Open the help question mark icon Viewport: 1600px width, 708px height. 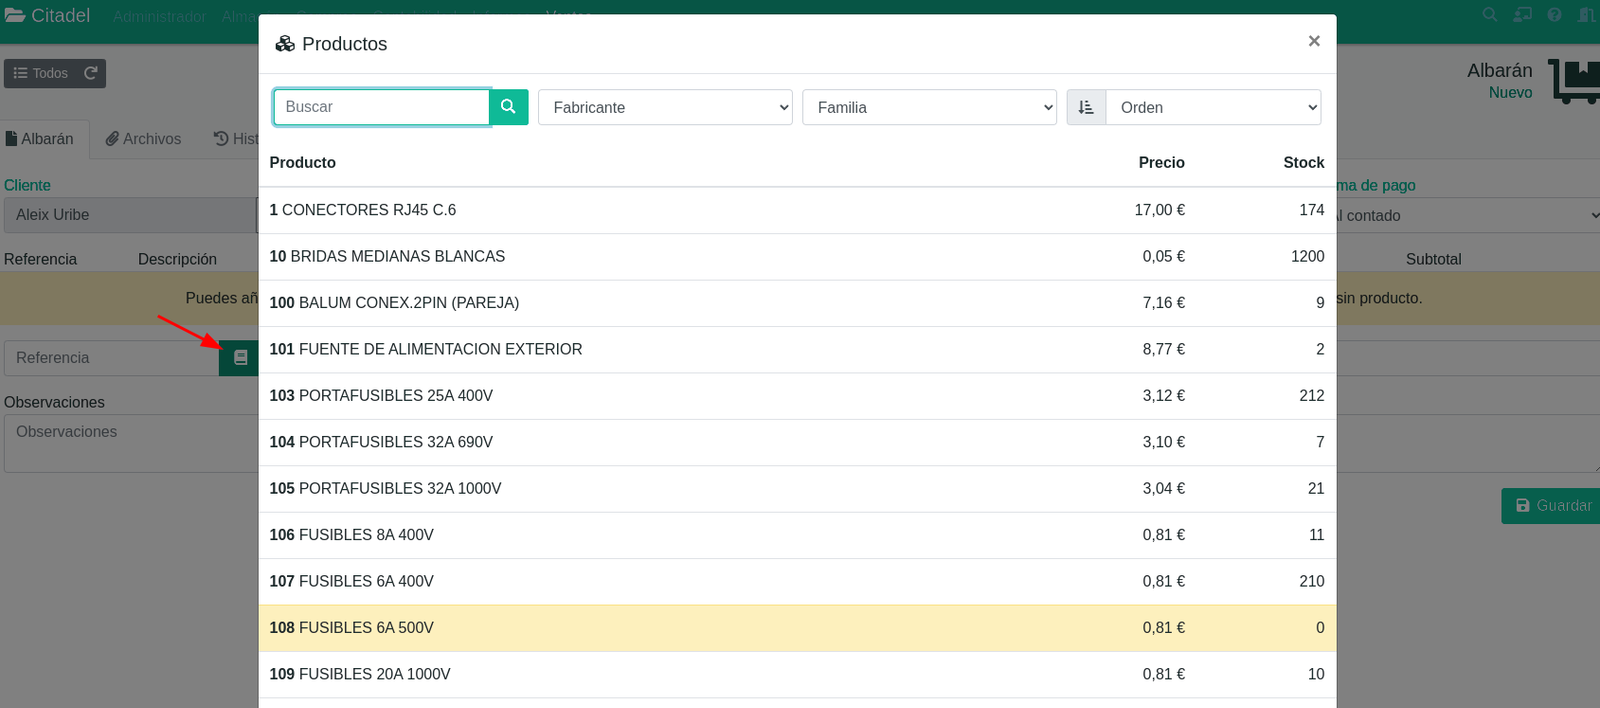[1554, 15]
